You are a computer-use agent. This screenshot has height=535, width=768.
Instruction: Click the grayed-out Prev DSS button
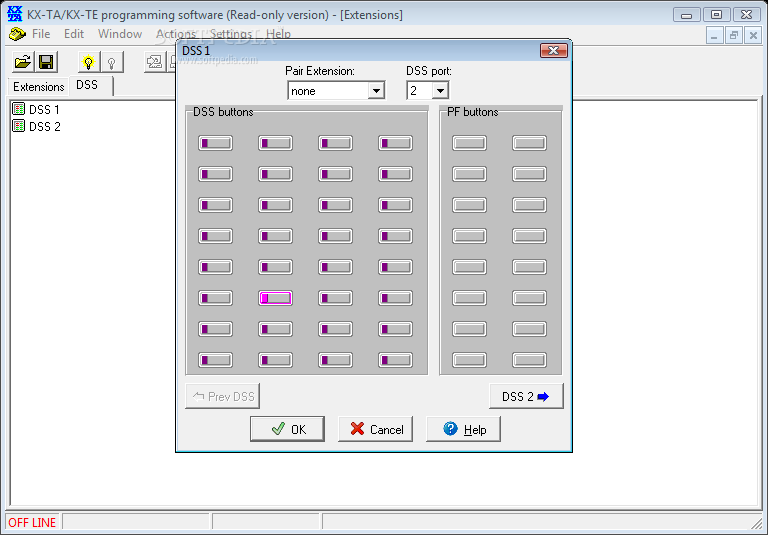222,396
